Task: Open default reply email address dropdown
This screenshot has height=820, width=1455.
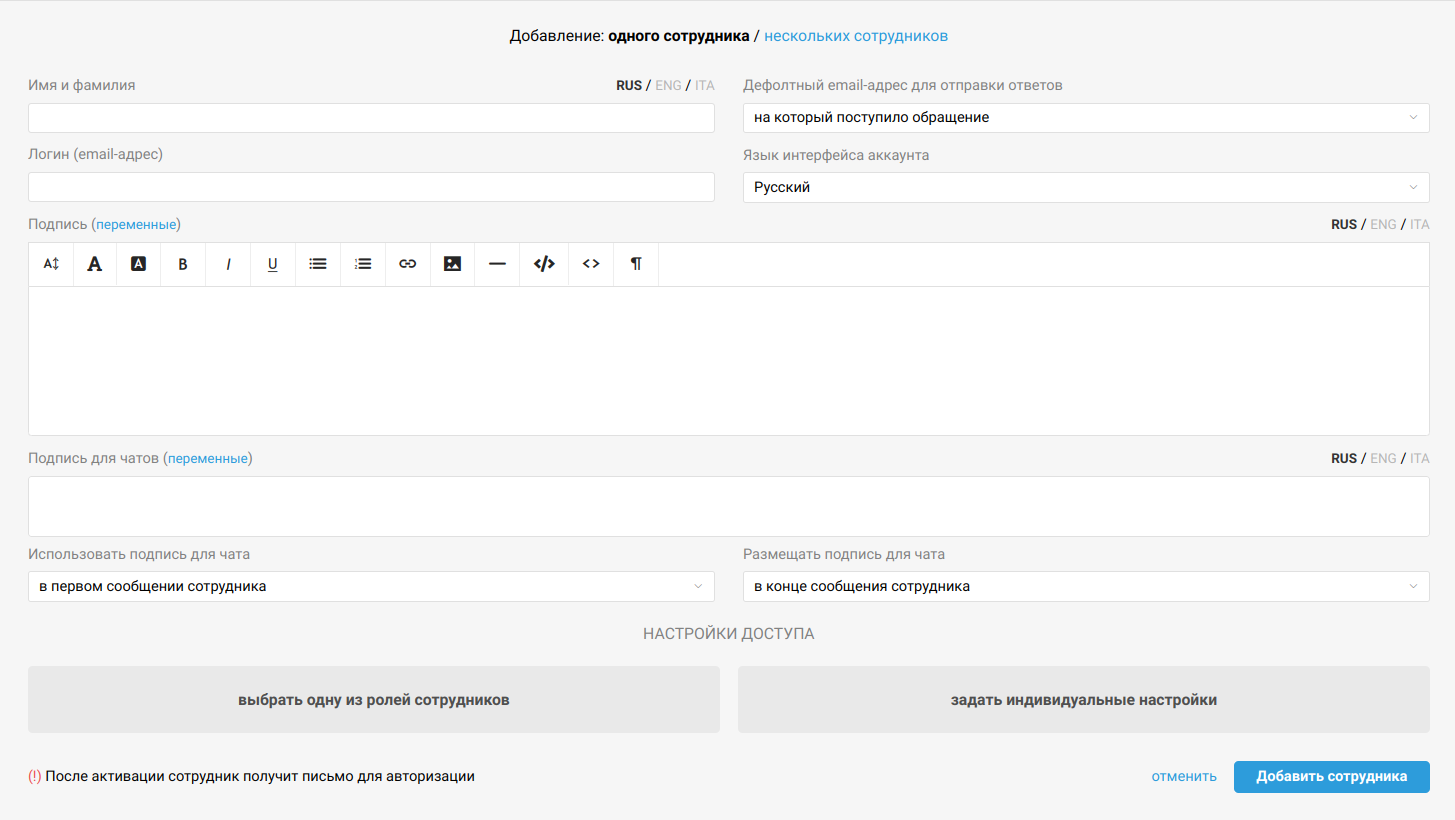Action: click(x=1085, y=117)
